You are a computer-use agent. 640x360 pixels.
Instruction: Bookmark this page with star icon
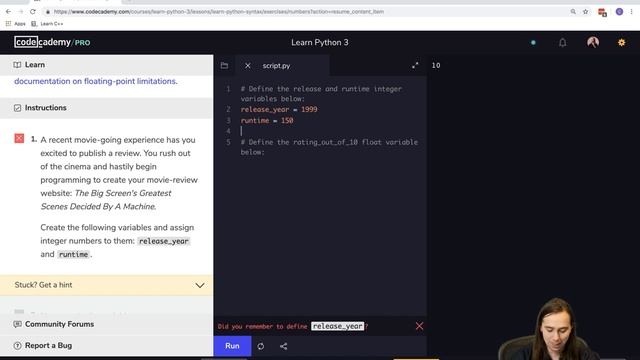coord(586,12)
